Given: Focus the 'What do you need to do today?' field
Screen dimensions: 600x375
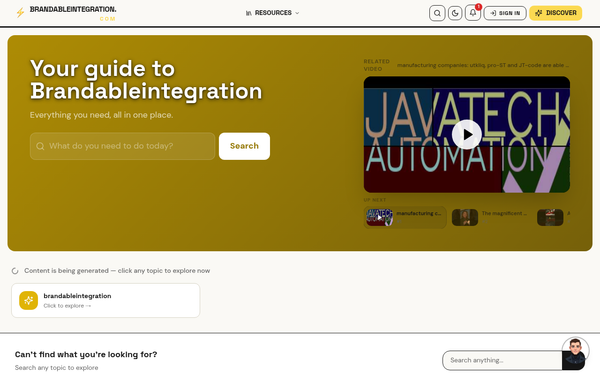Looking at the screenshot, I should (122, 146).
